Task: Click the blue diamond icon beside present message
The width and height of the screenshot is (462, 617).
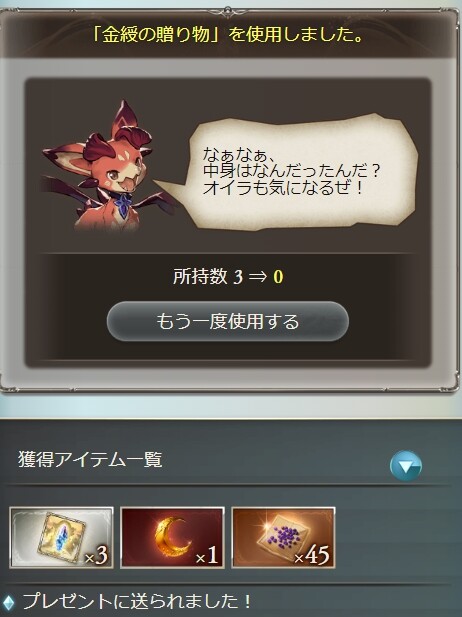Action: (x=9, y=602)
